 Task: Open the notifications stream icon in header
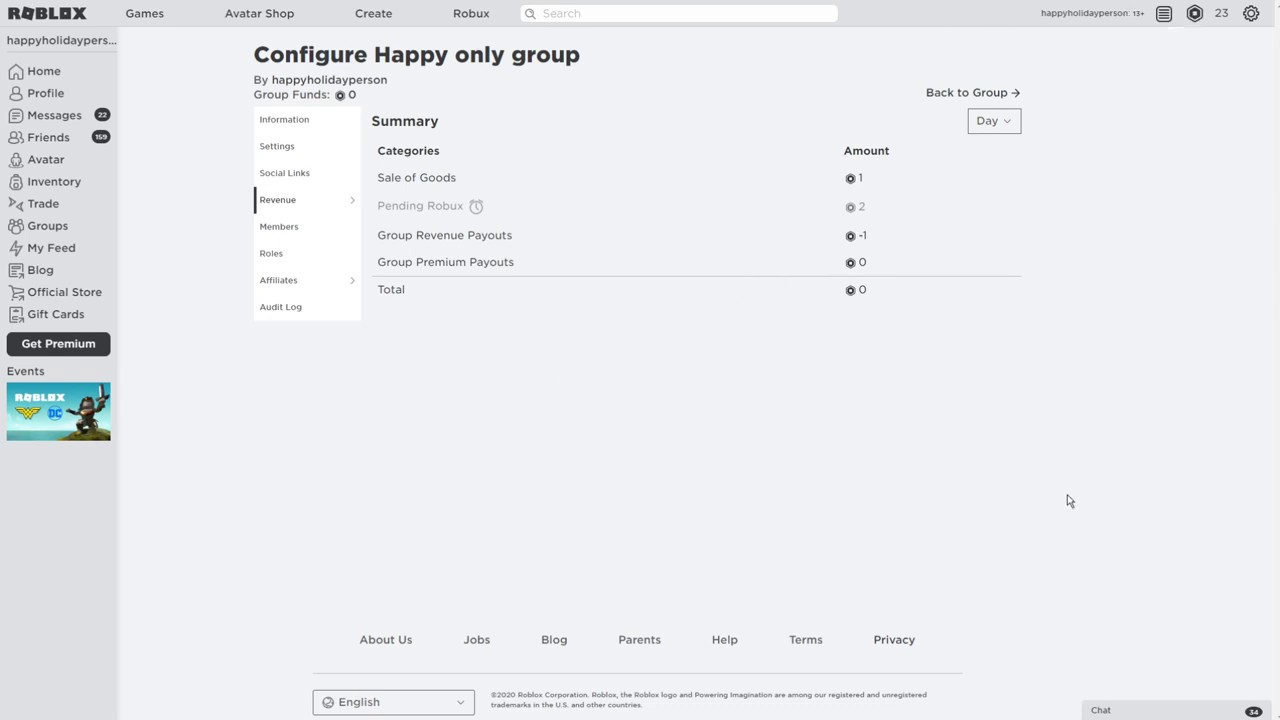(1164, 13)
